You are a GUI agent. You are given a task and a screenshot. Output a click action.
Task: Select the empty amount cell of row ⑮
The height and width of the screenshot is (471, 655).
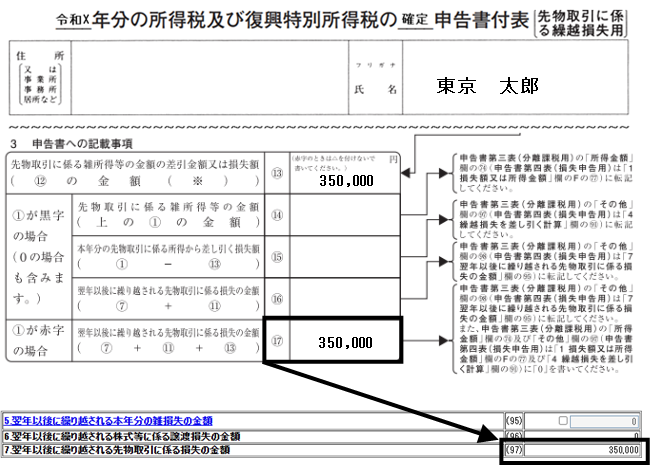[x=345, y=257]
